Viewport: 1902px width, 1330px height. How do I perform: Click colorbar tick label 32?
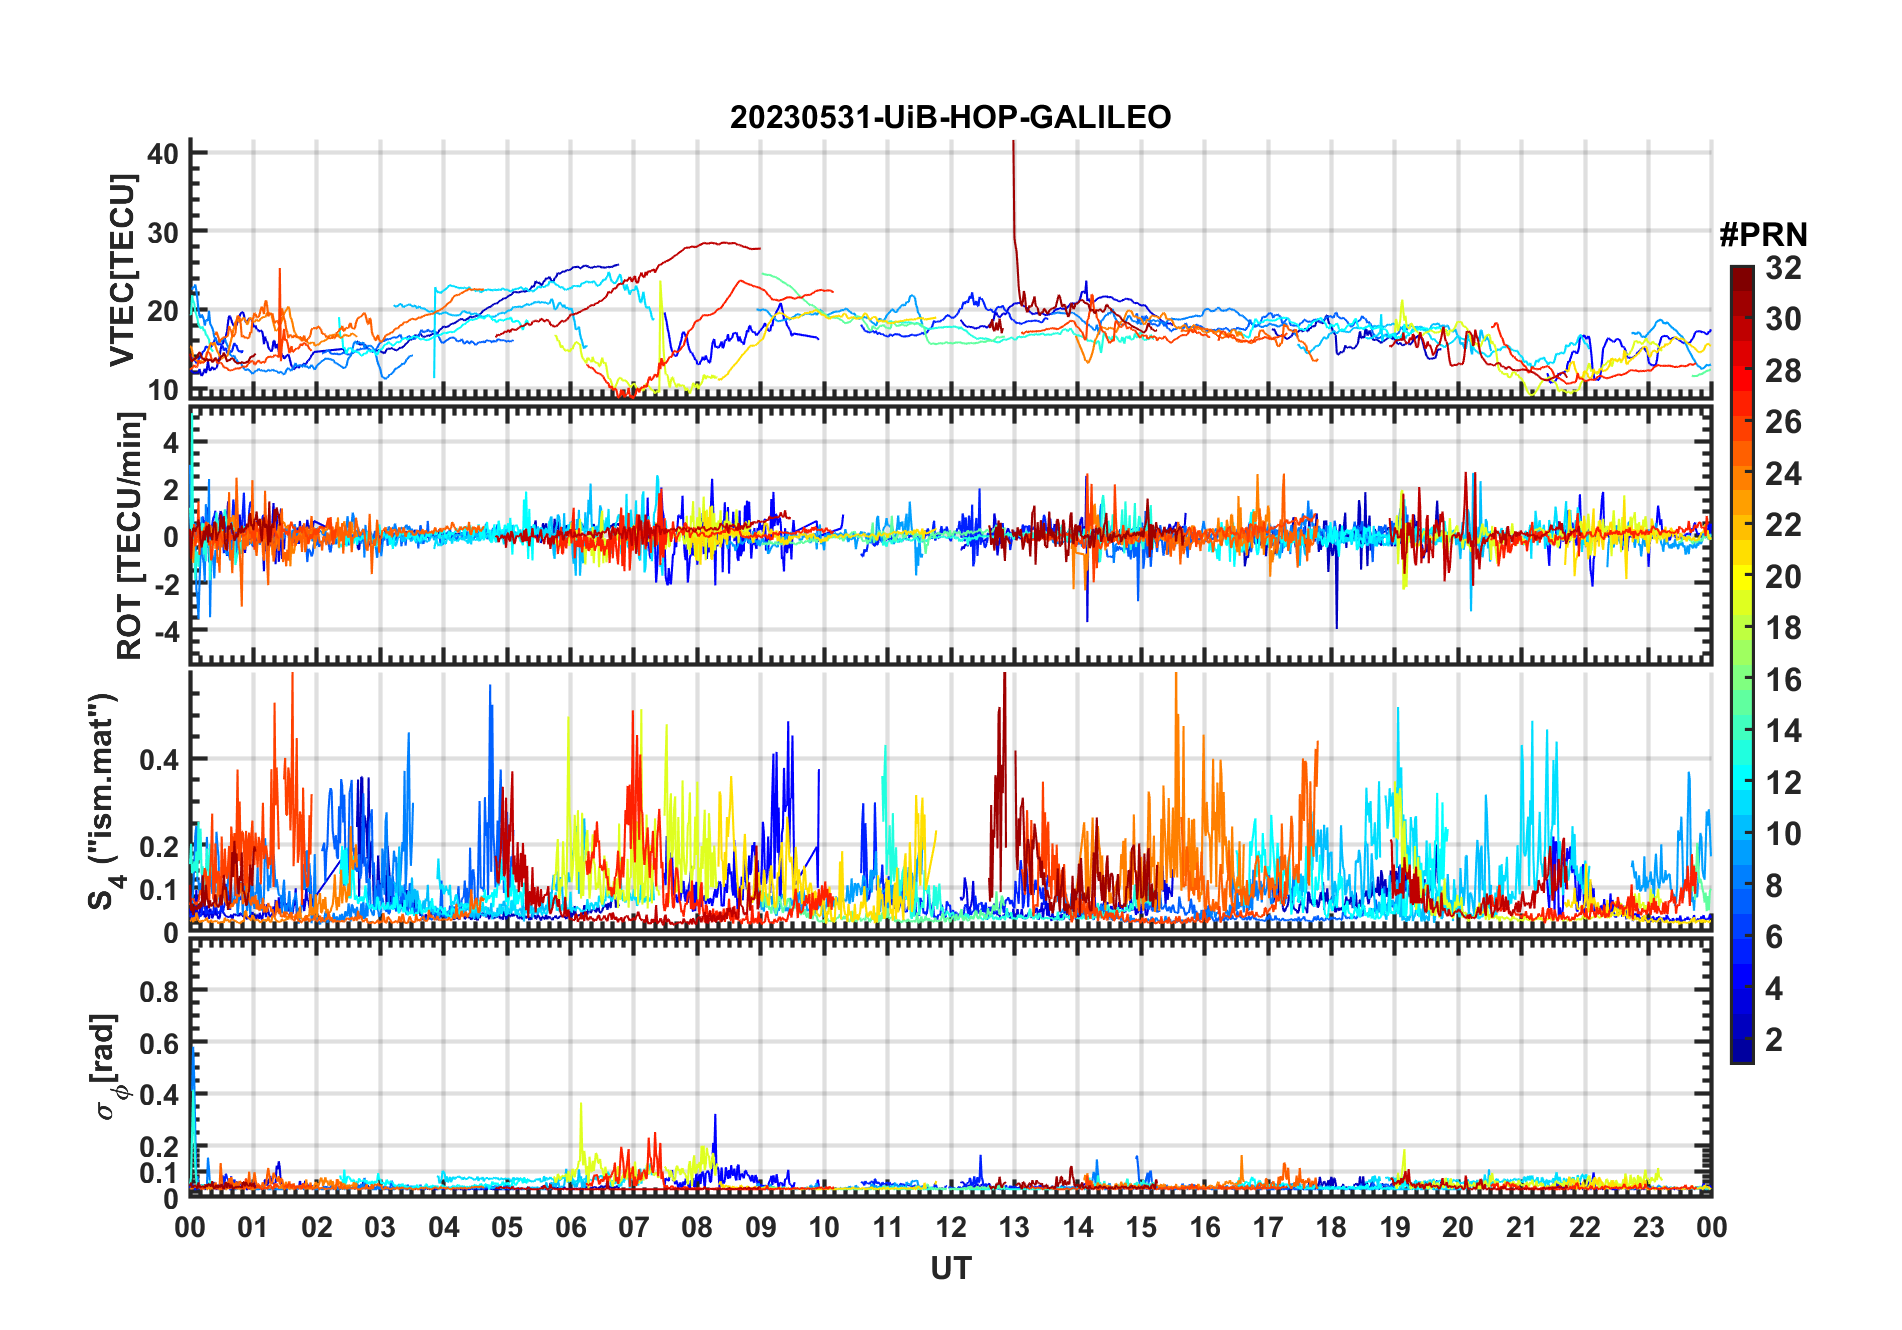tap(1783, 268)
